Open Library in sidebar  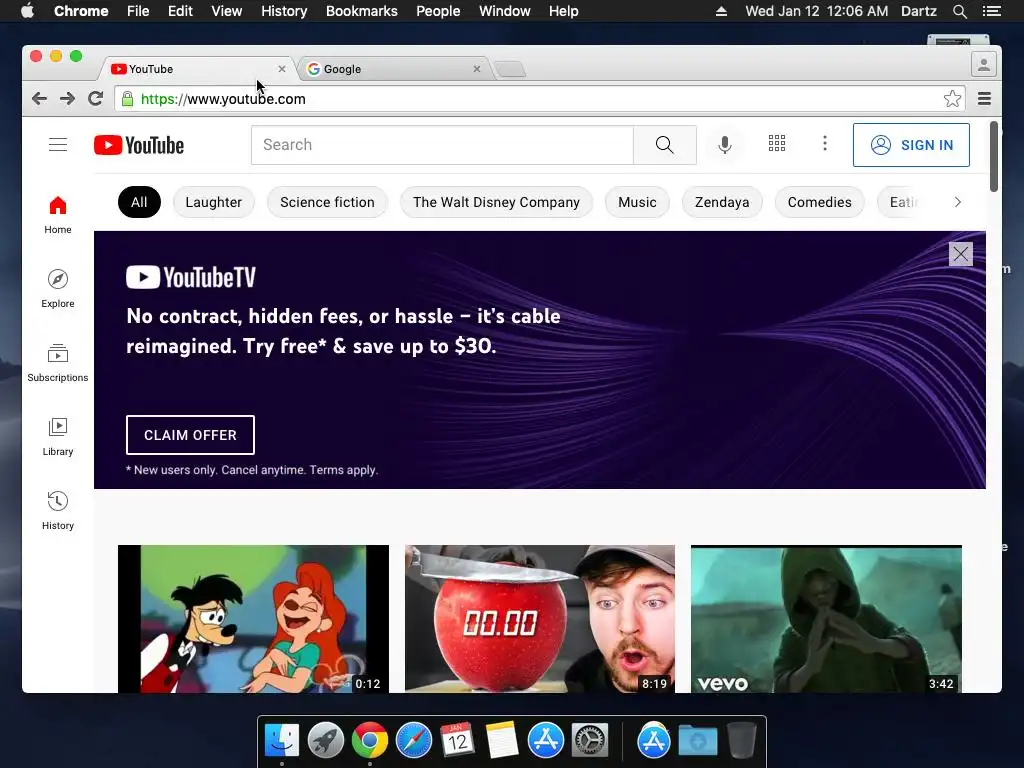(58, 437)
